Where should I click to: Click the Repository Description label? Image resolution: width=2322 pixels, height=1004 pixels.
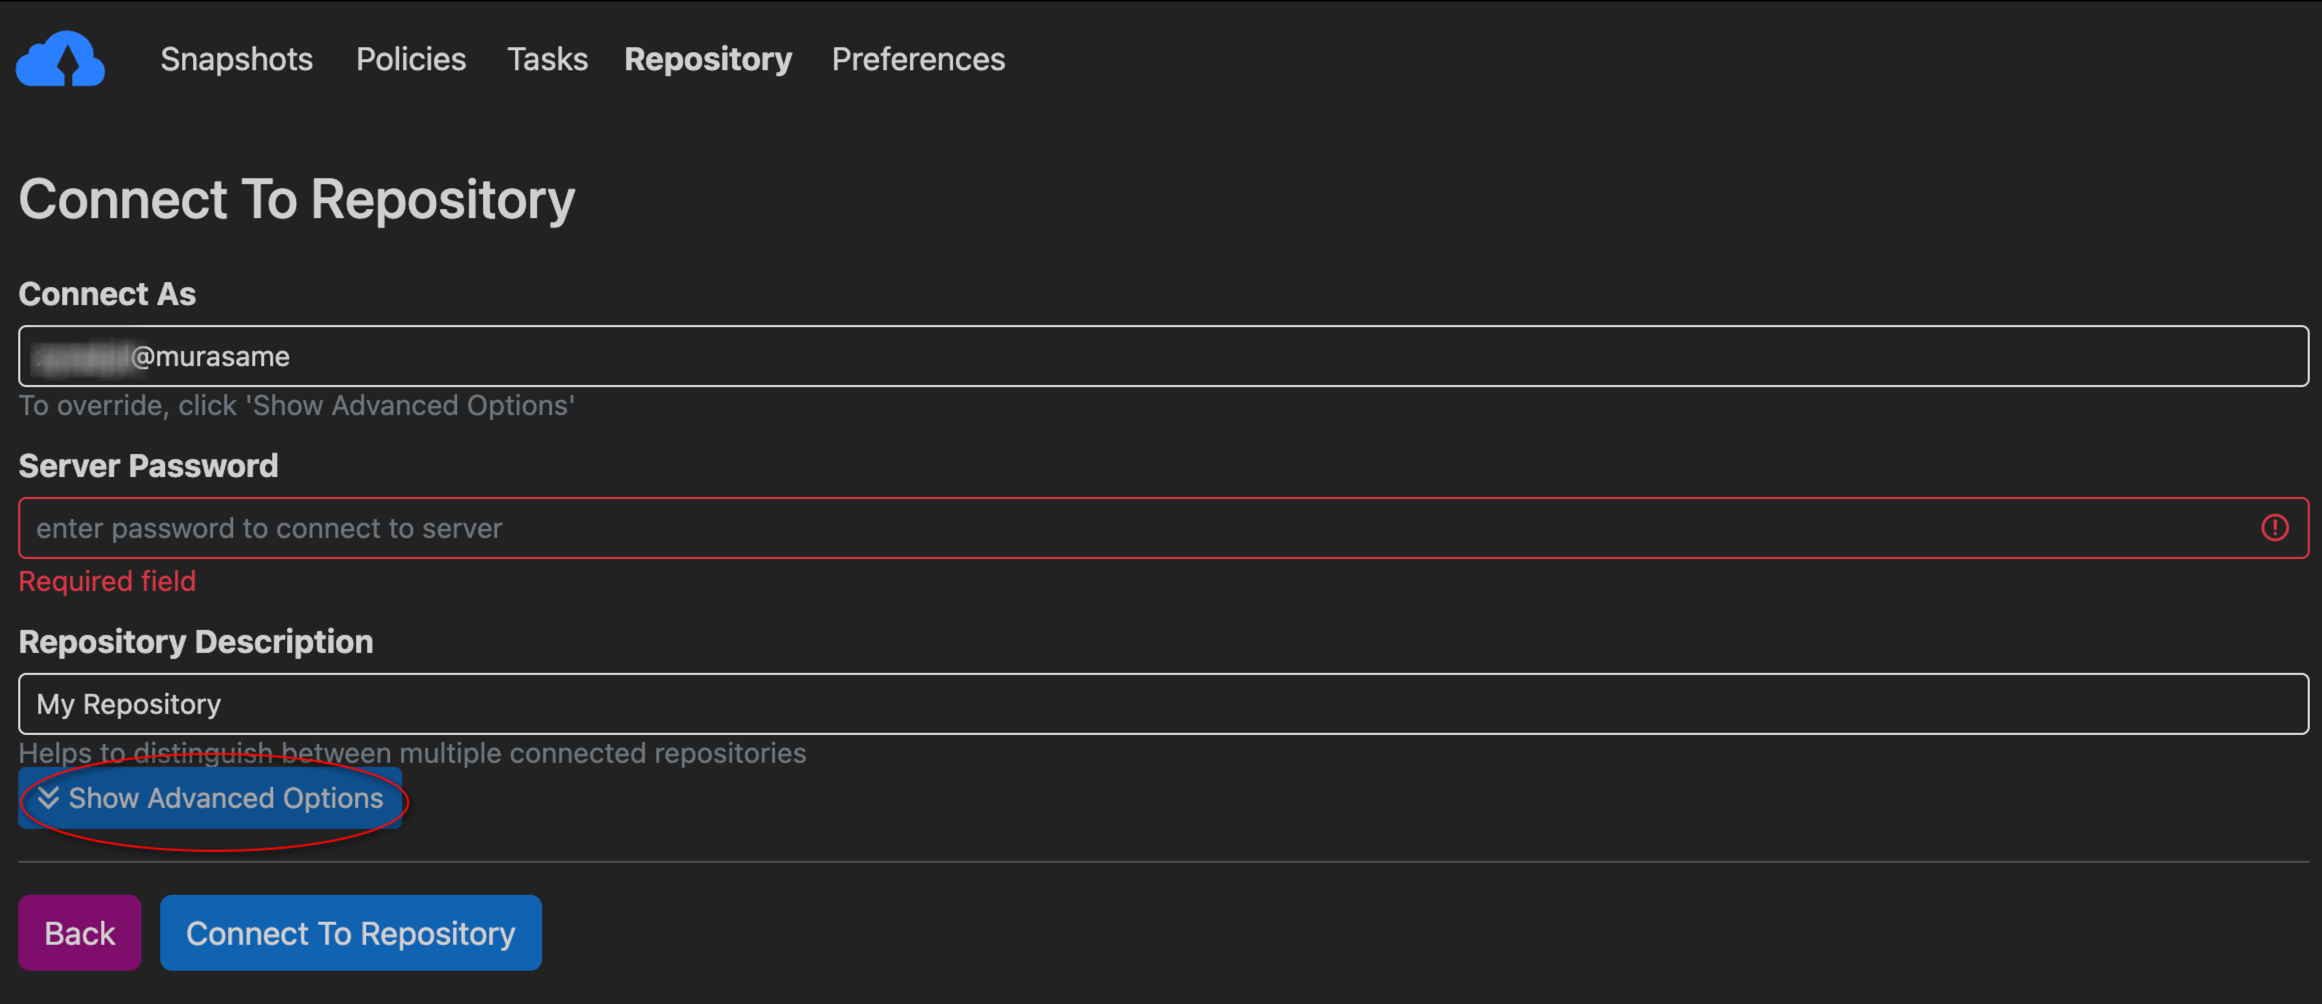pyautogui.click(x=196, y=642)
